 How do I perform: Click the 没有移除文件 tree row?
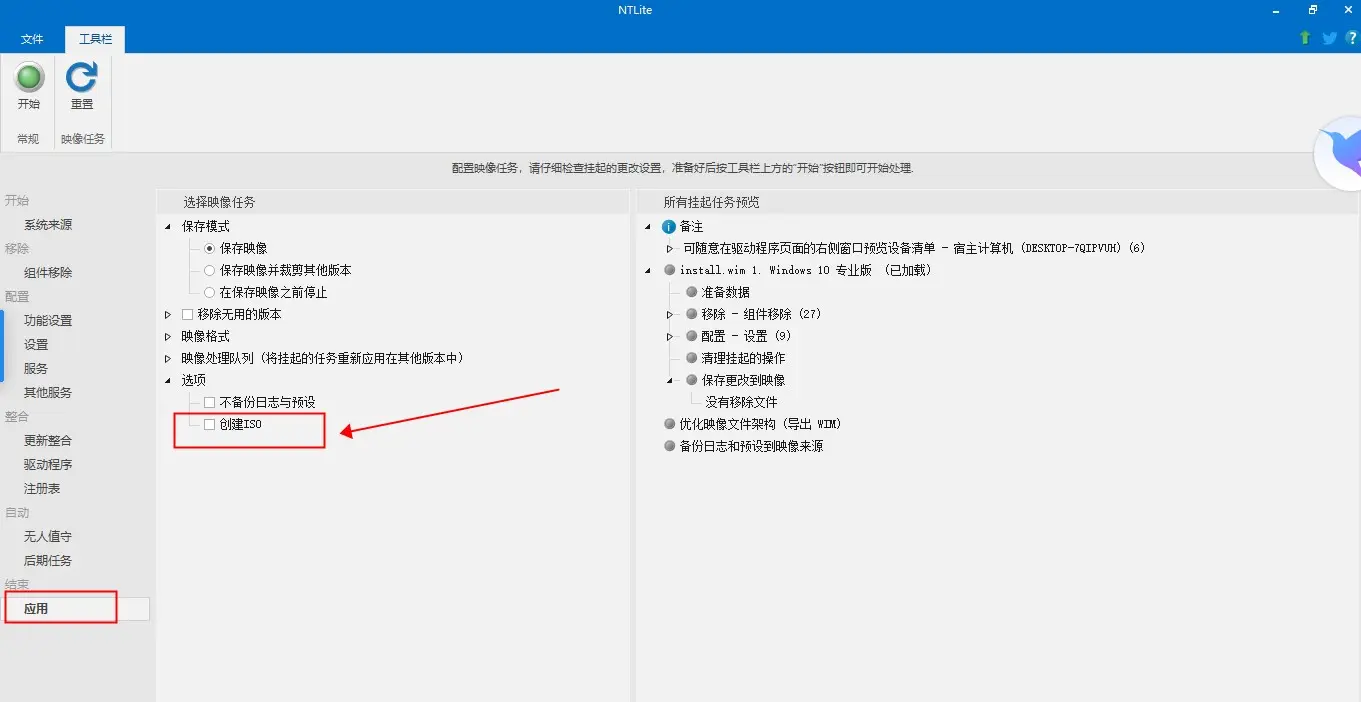(741, 402)
